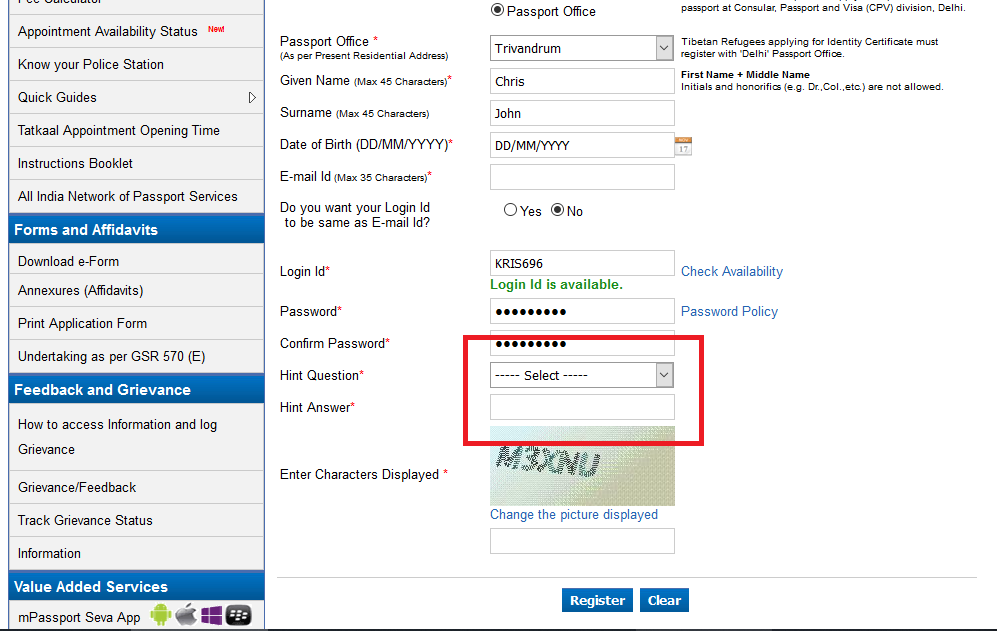Screen dimensions: 997x631
Task: Open the calendar date picker icon
Action: 683,146
